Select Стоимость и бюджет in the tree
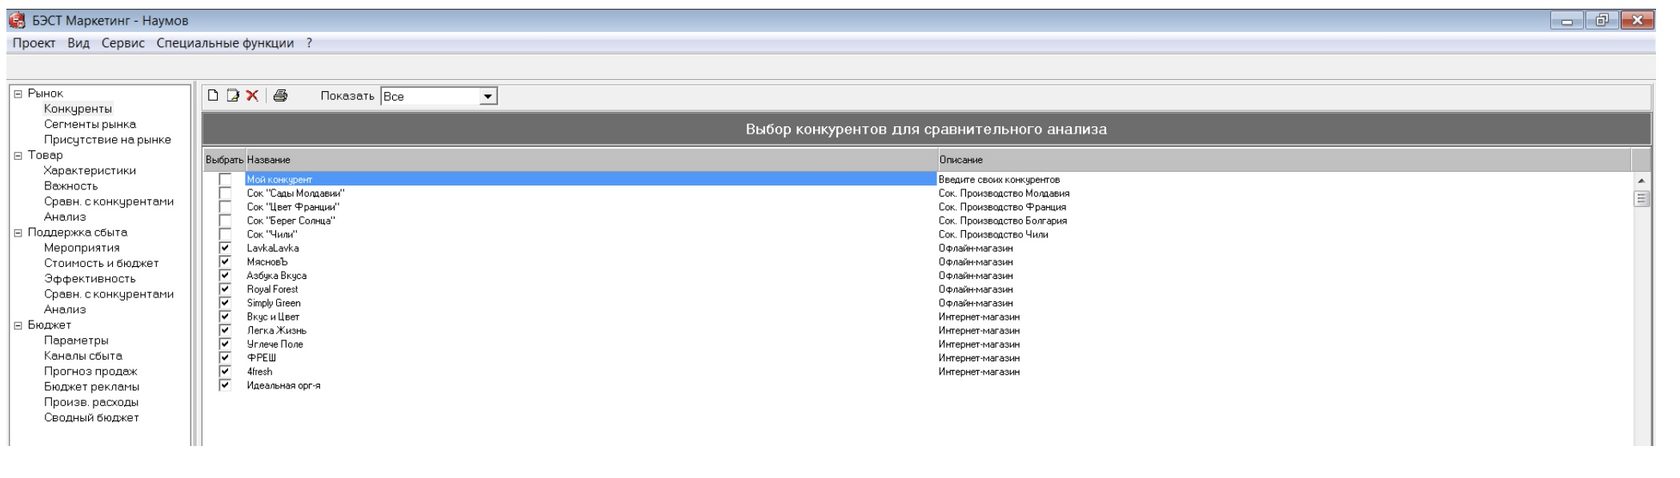The image size is (1680, 478). [x=101, y=264]
